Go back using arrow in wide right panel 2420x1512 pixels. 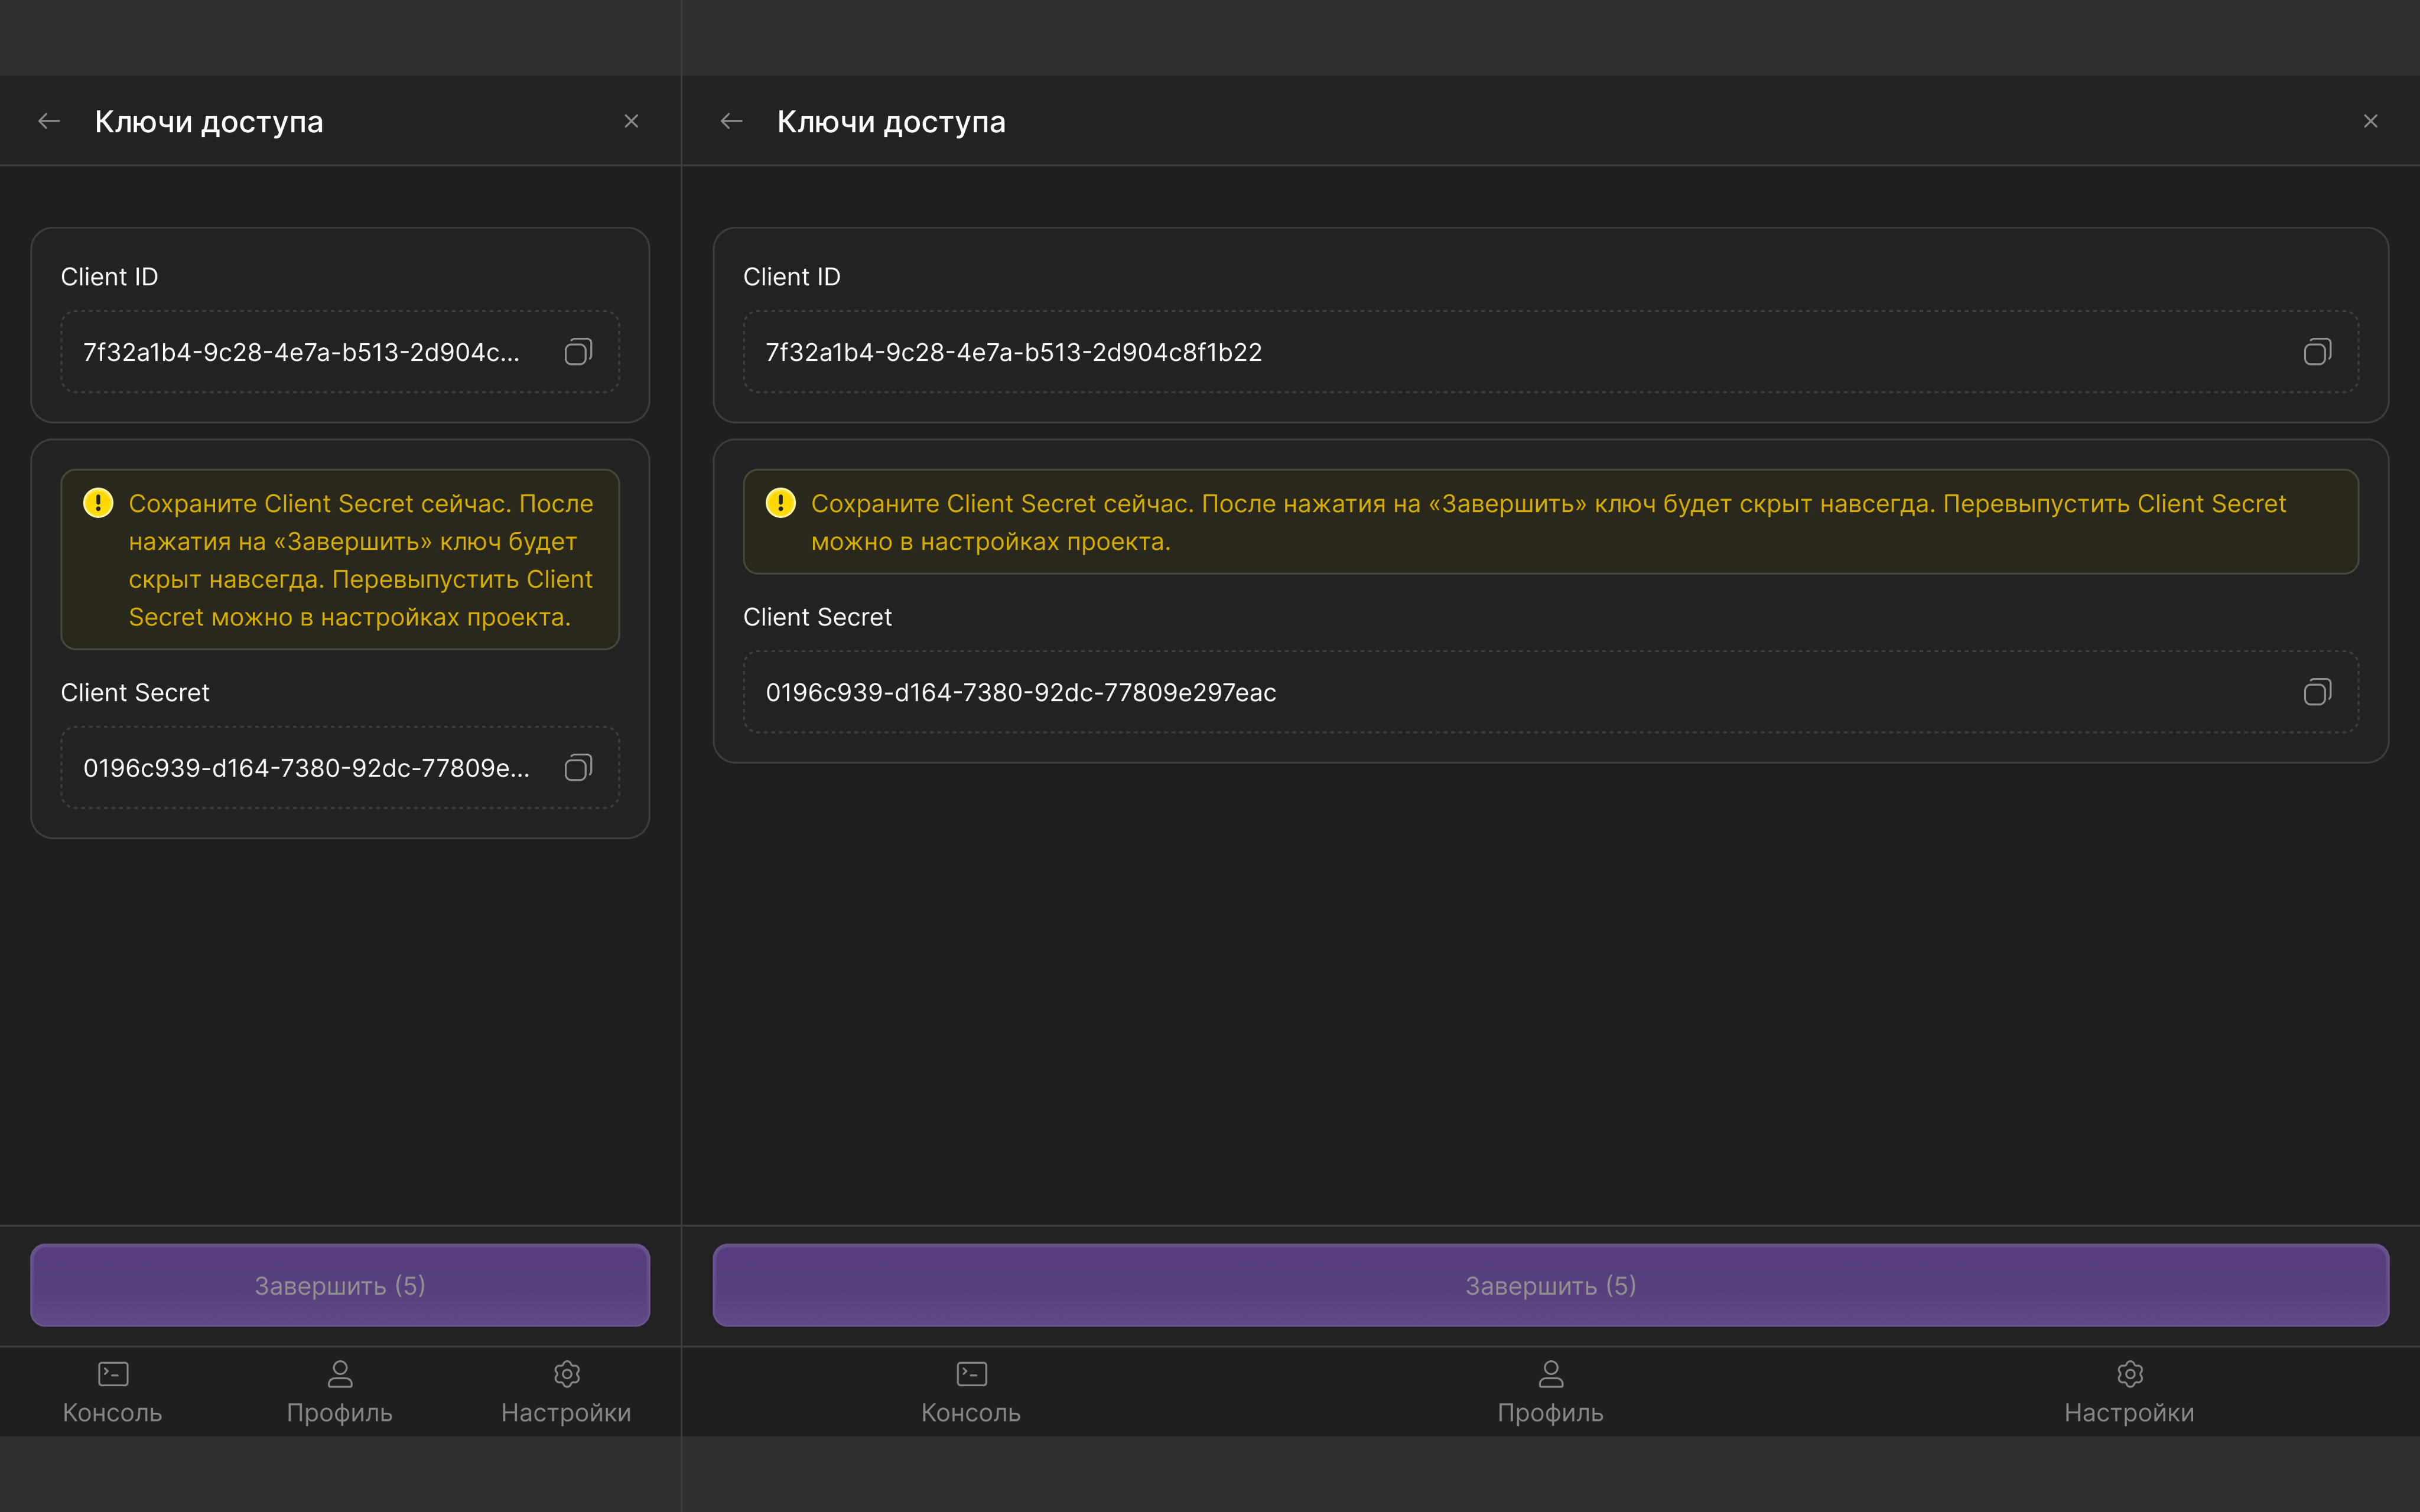[x=732, y=121]
